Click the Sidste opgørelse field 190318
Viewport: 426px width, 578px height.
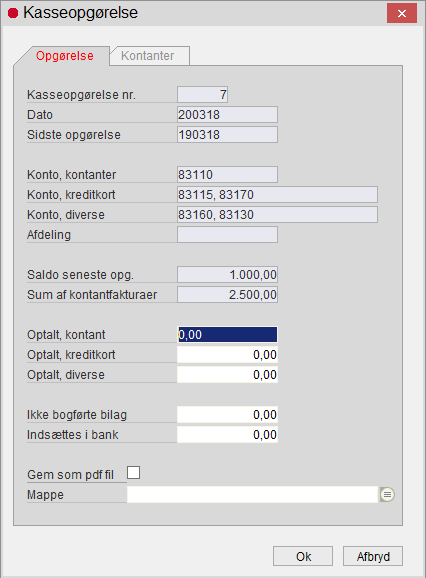click(x=227, y=135)
